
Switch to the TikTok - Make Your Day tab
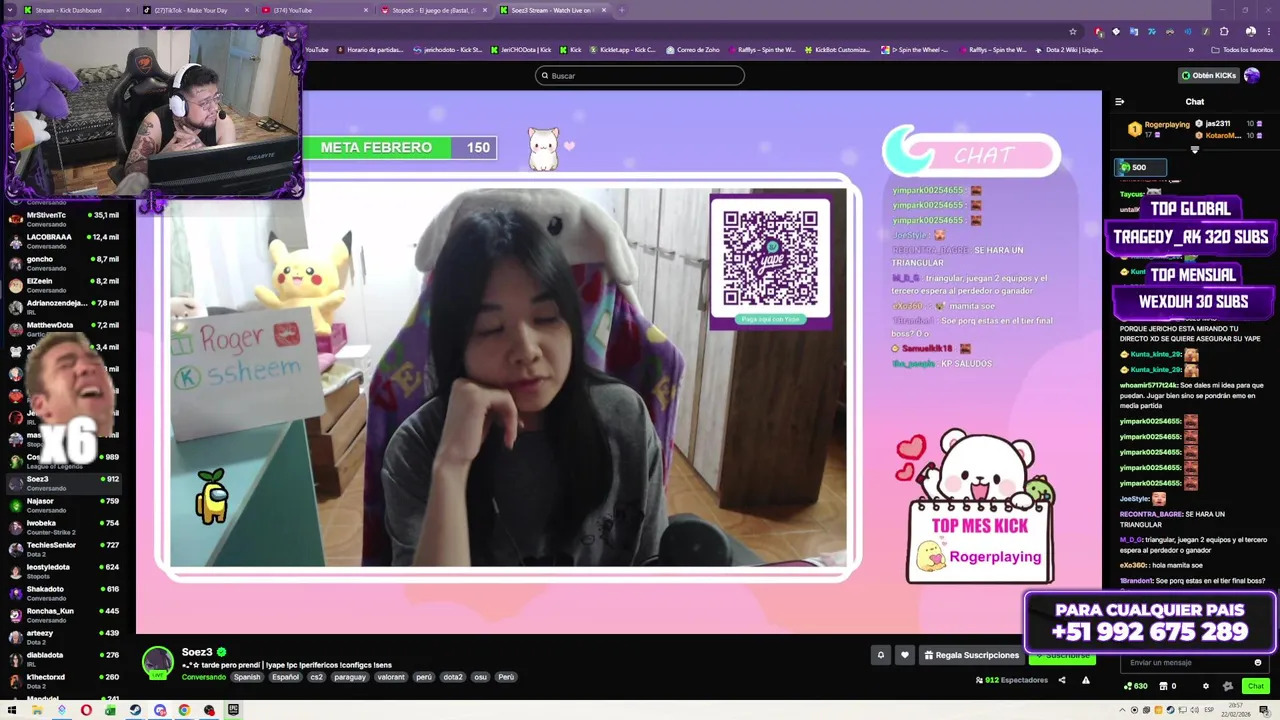pyautogui.click(x=195, y=10)
